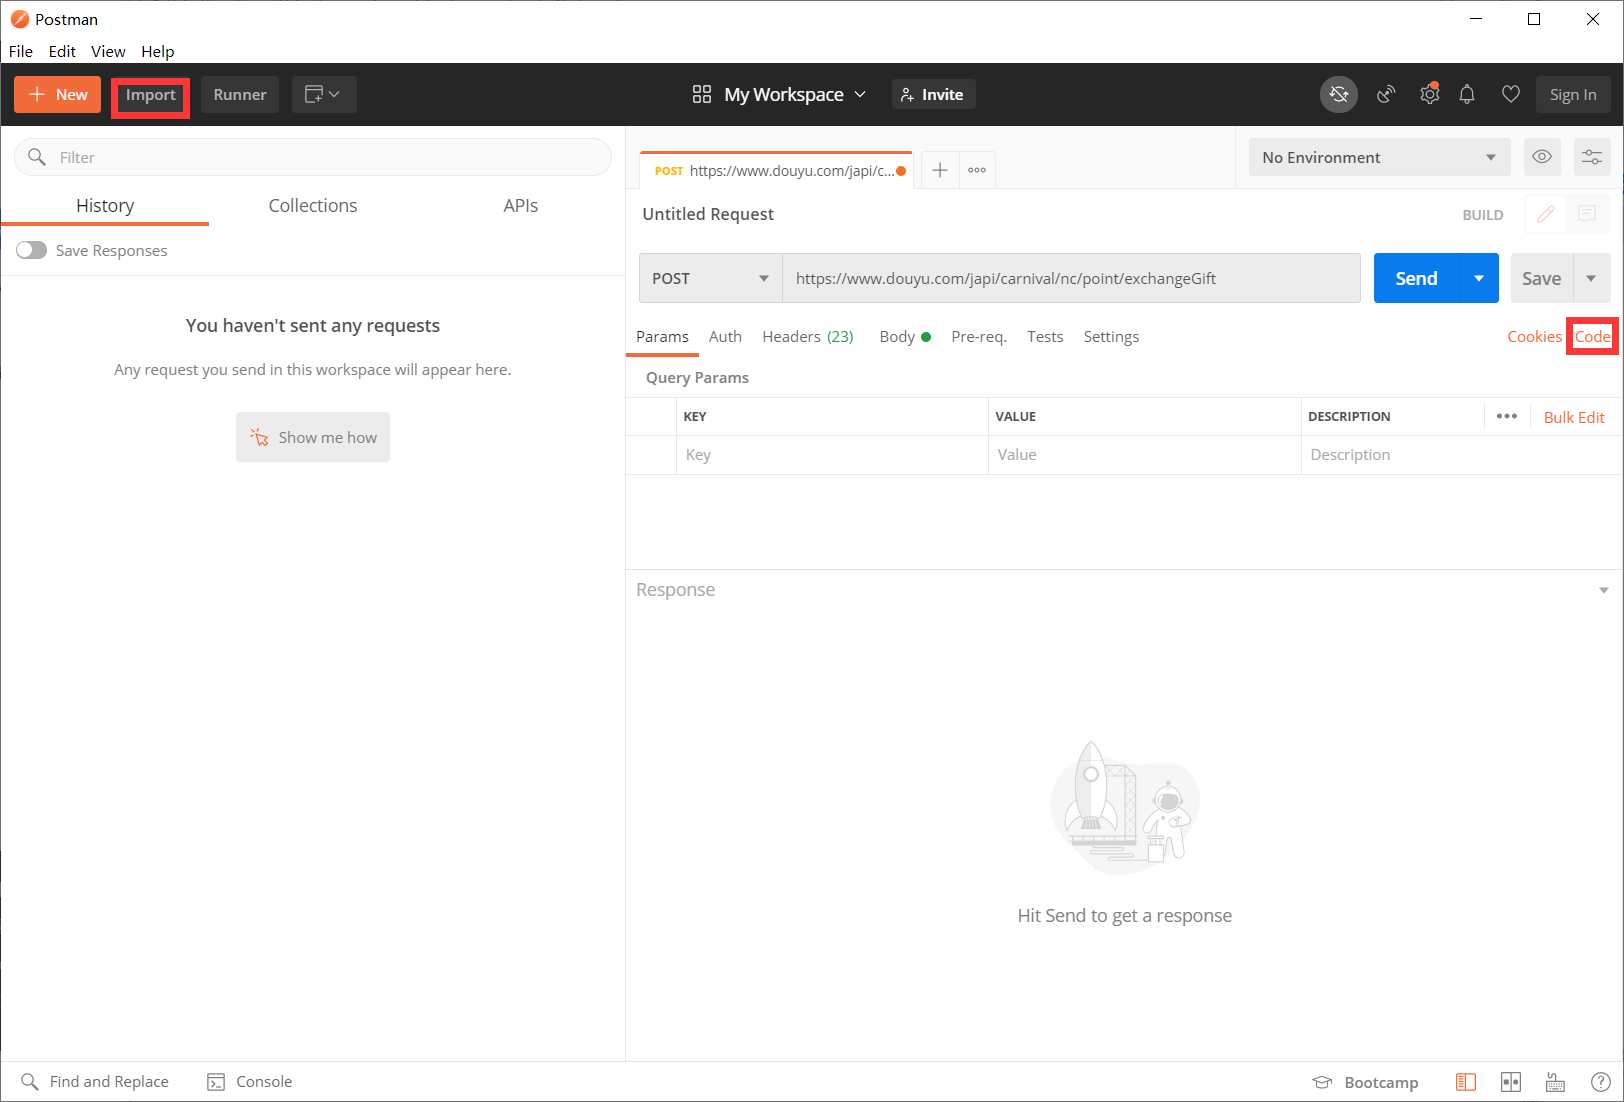Open keyboard shortcuts icon in status bar
The height and width of the screenshot is (1102, 1624).
[x=1555, y=1082]
